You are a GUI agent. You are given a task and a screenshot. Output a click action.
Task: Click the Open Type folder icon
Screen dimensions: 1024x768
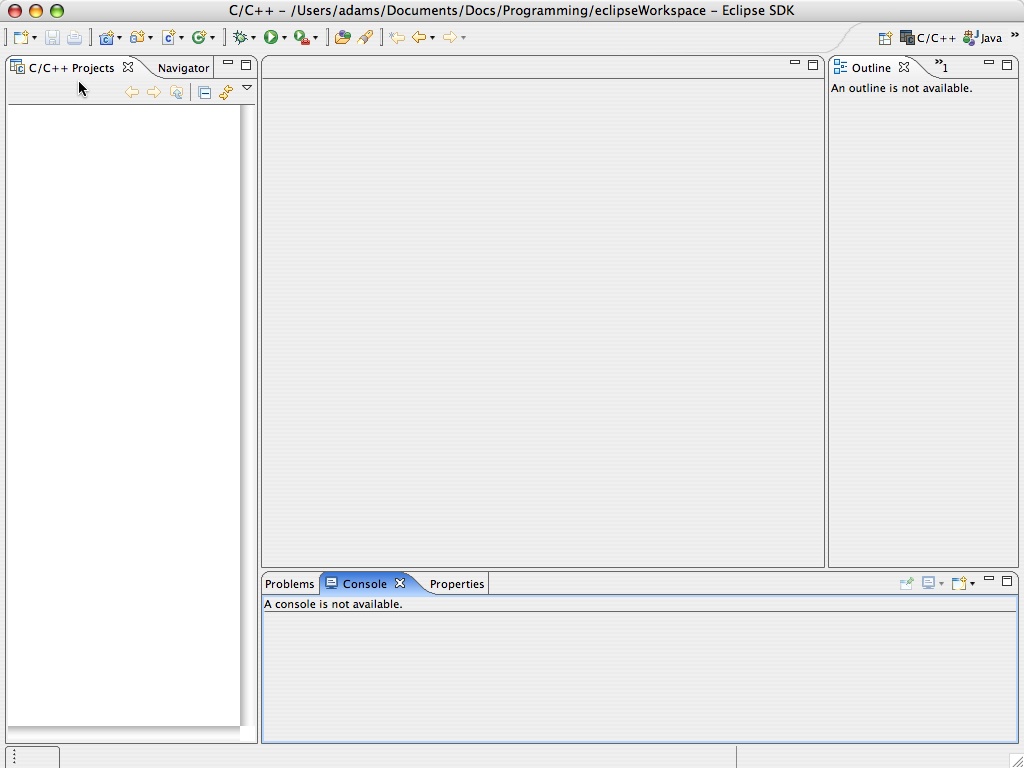tap(342, 38)
